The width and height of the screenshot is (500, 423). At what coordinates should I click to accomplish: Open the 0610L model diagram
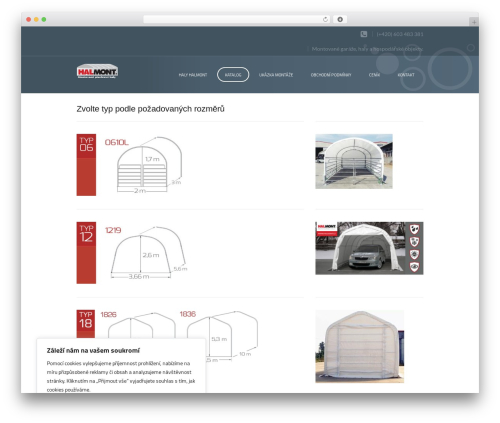coord(144,164)
